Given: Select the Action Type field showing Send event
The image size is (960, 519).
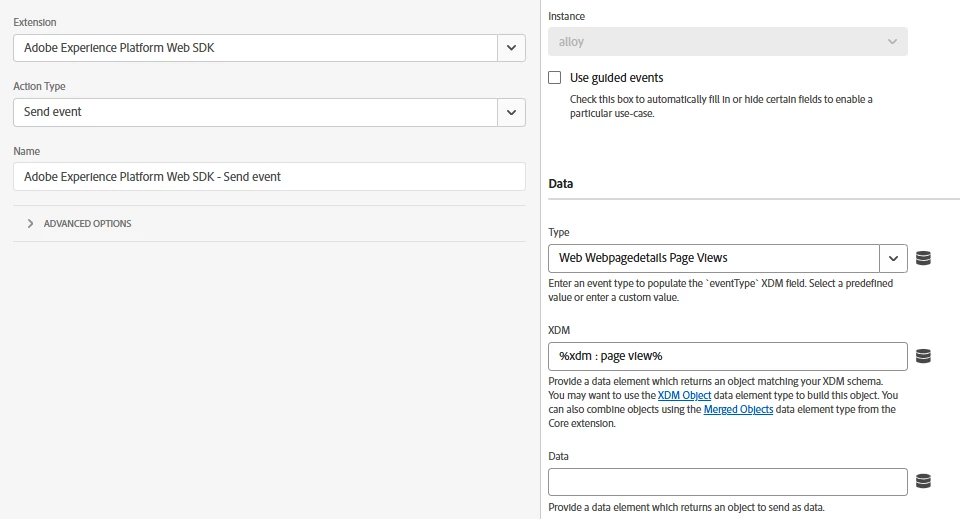Looking at the screenshot, I should click(255, 113).
